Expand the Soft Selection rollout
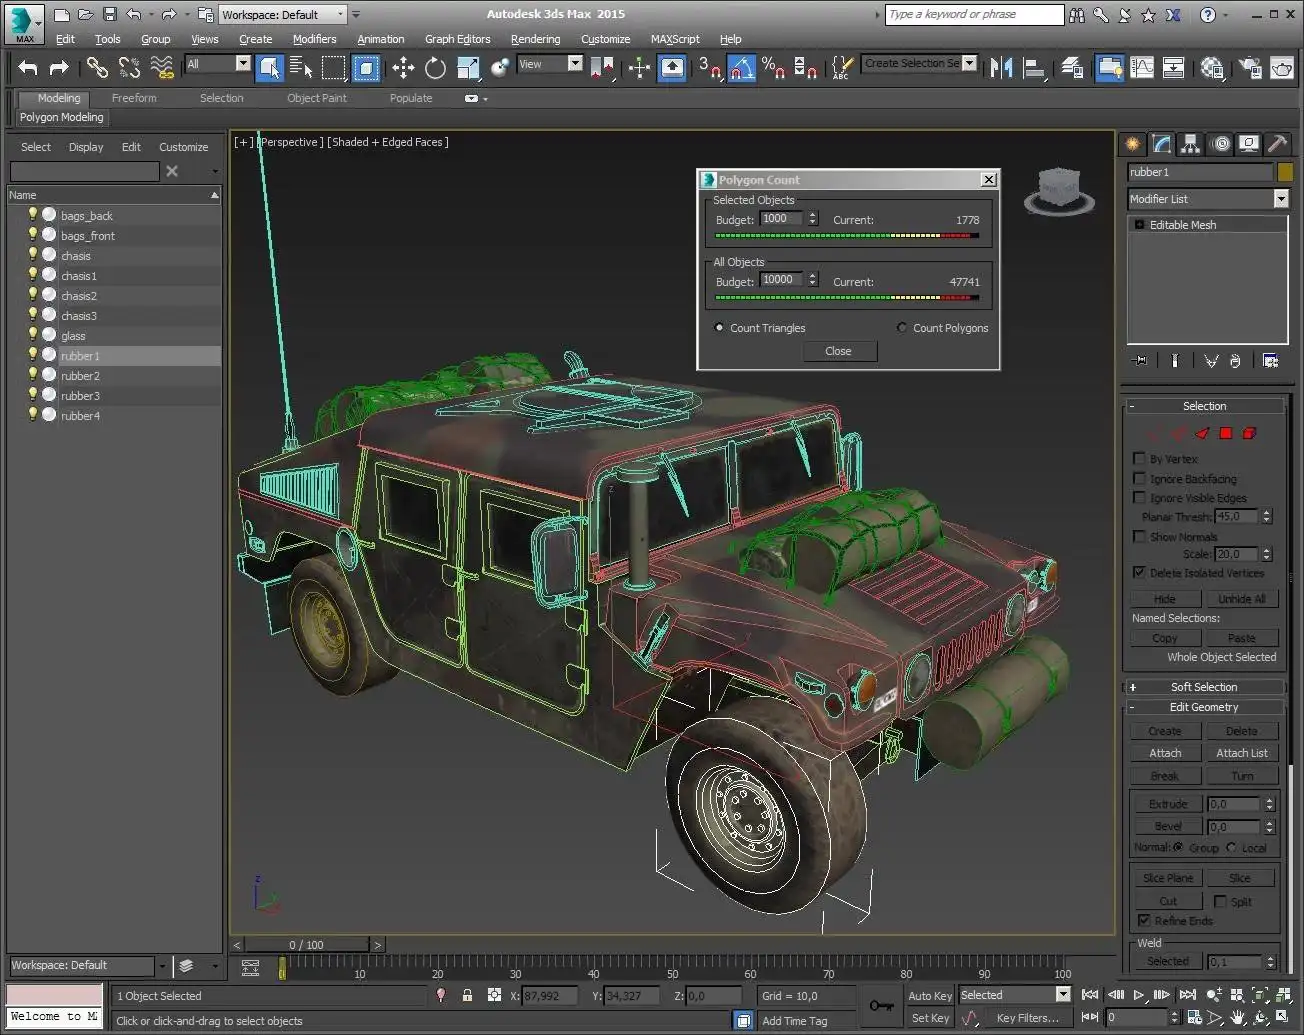 tap(1204, 687)
